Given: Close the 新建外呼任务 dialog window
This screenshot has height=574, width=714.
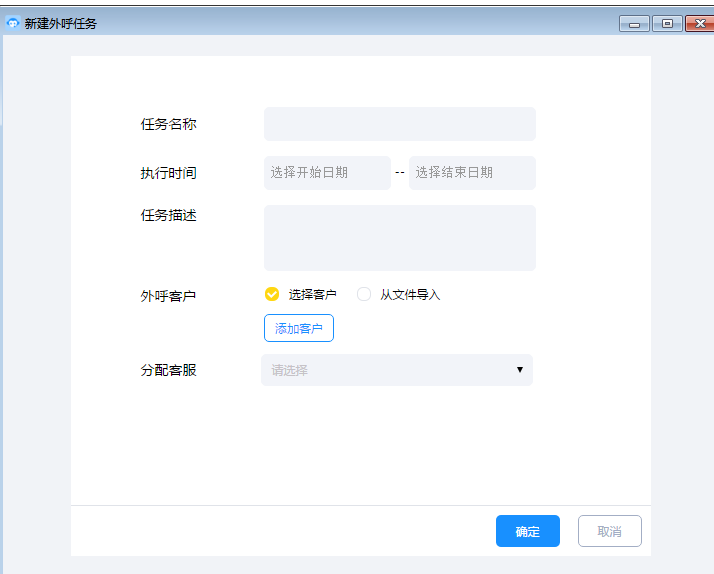Looking at the screenshot, I should point(699,24).
